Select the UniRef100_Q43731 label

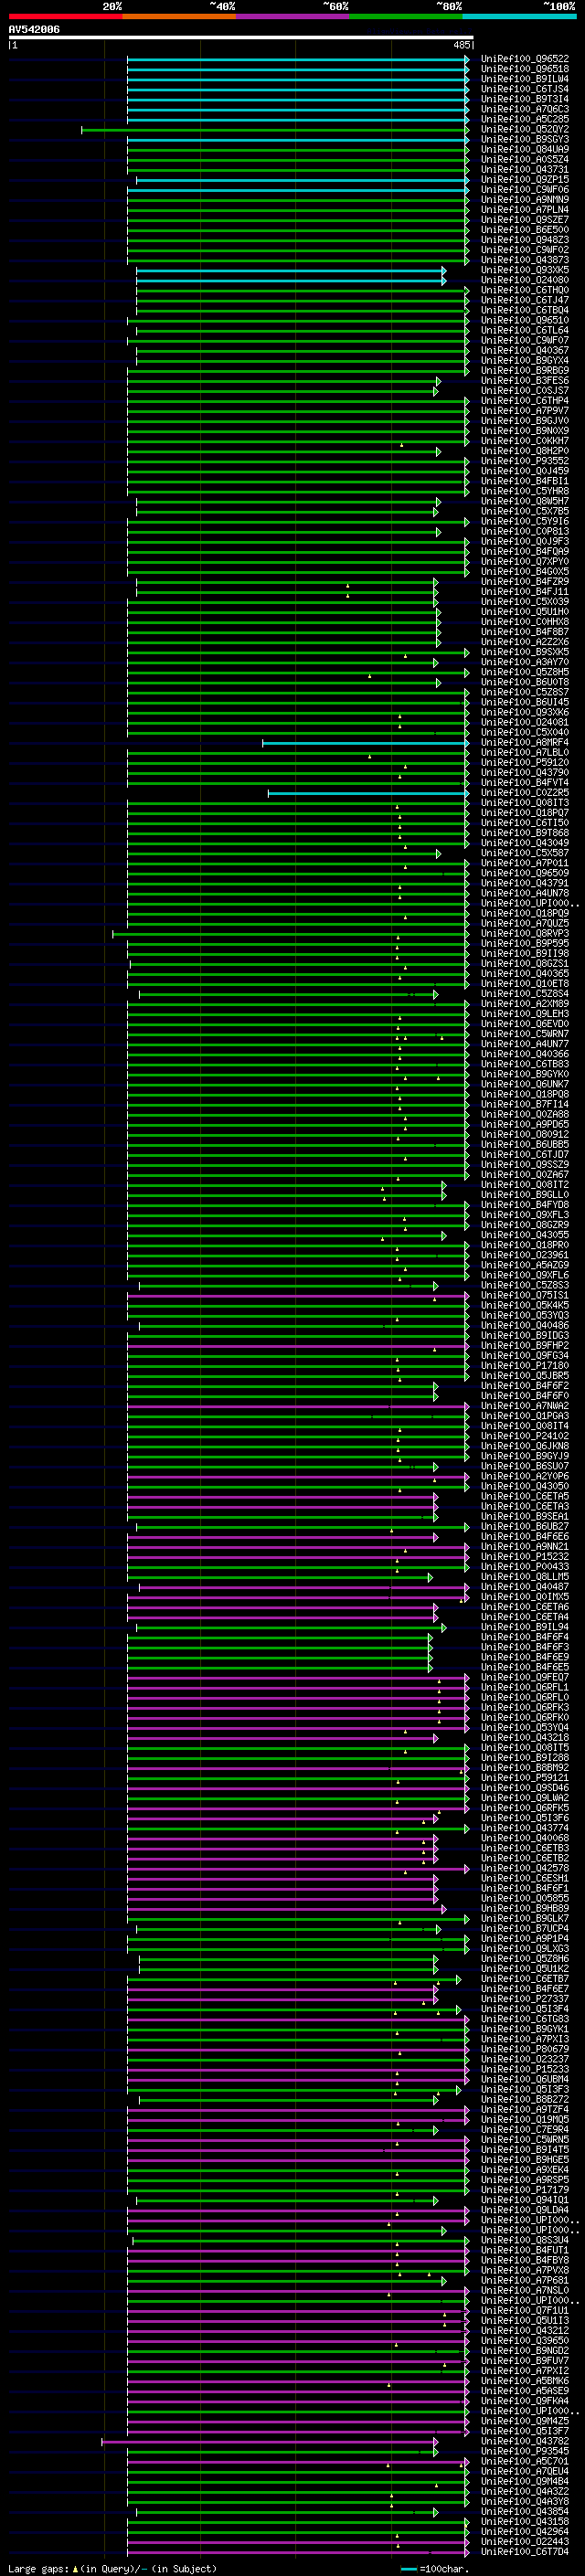(x=524, y=170)
